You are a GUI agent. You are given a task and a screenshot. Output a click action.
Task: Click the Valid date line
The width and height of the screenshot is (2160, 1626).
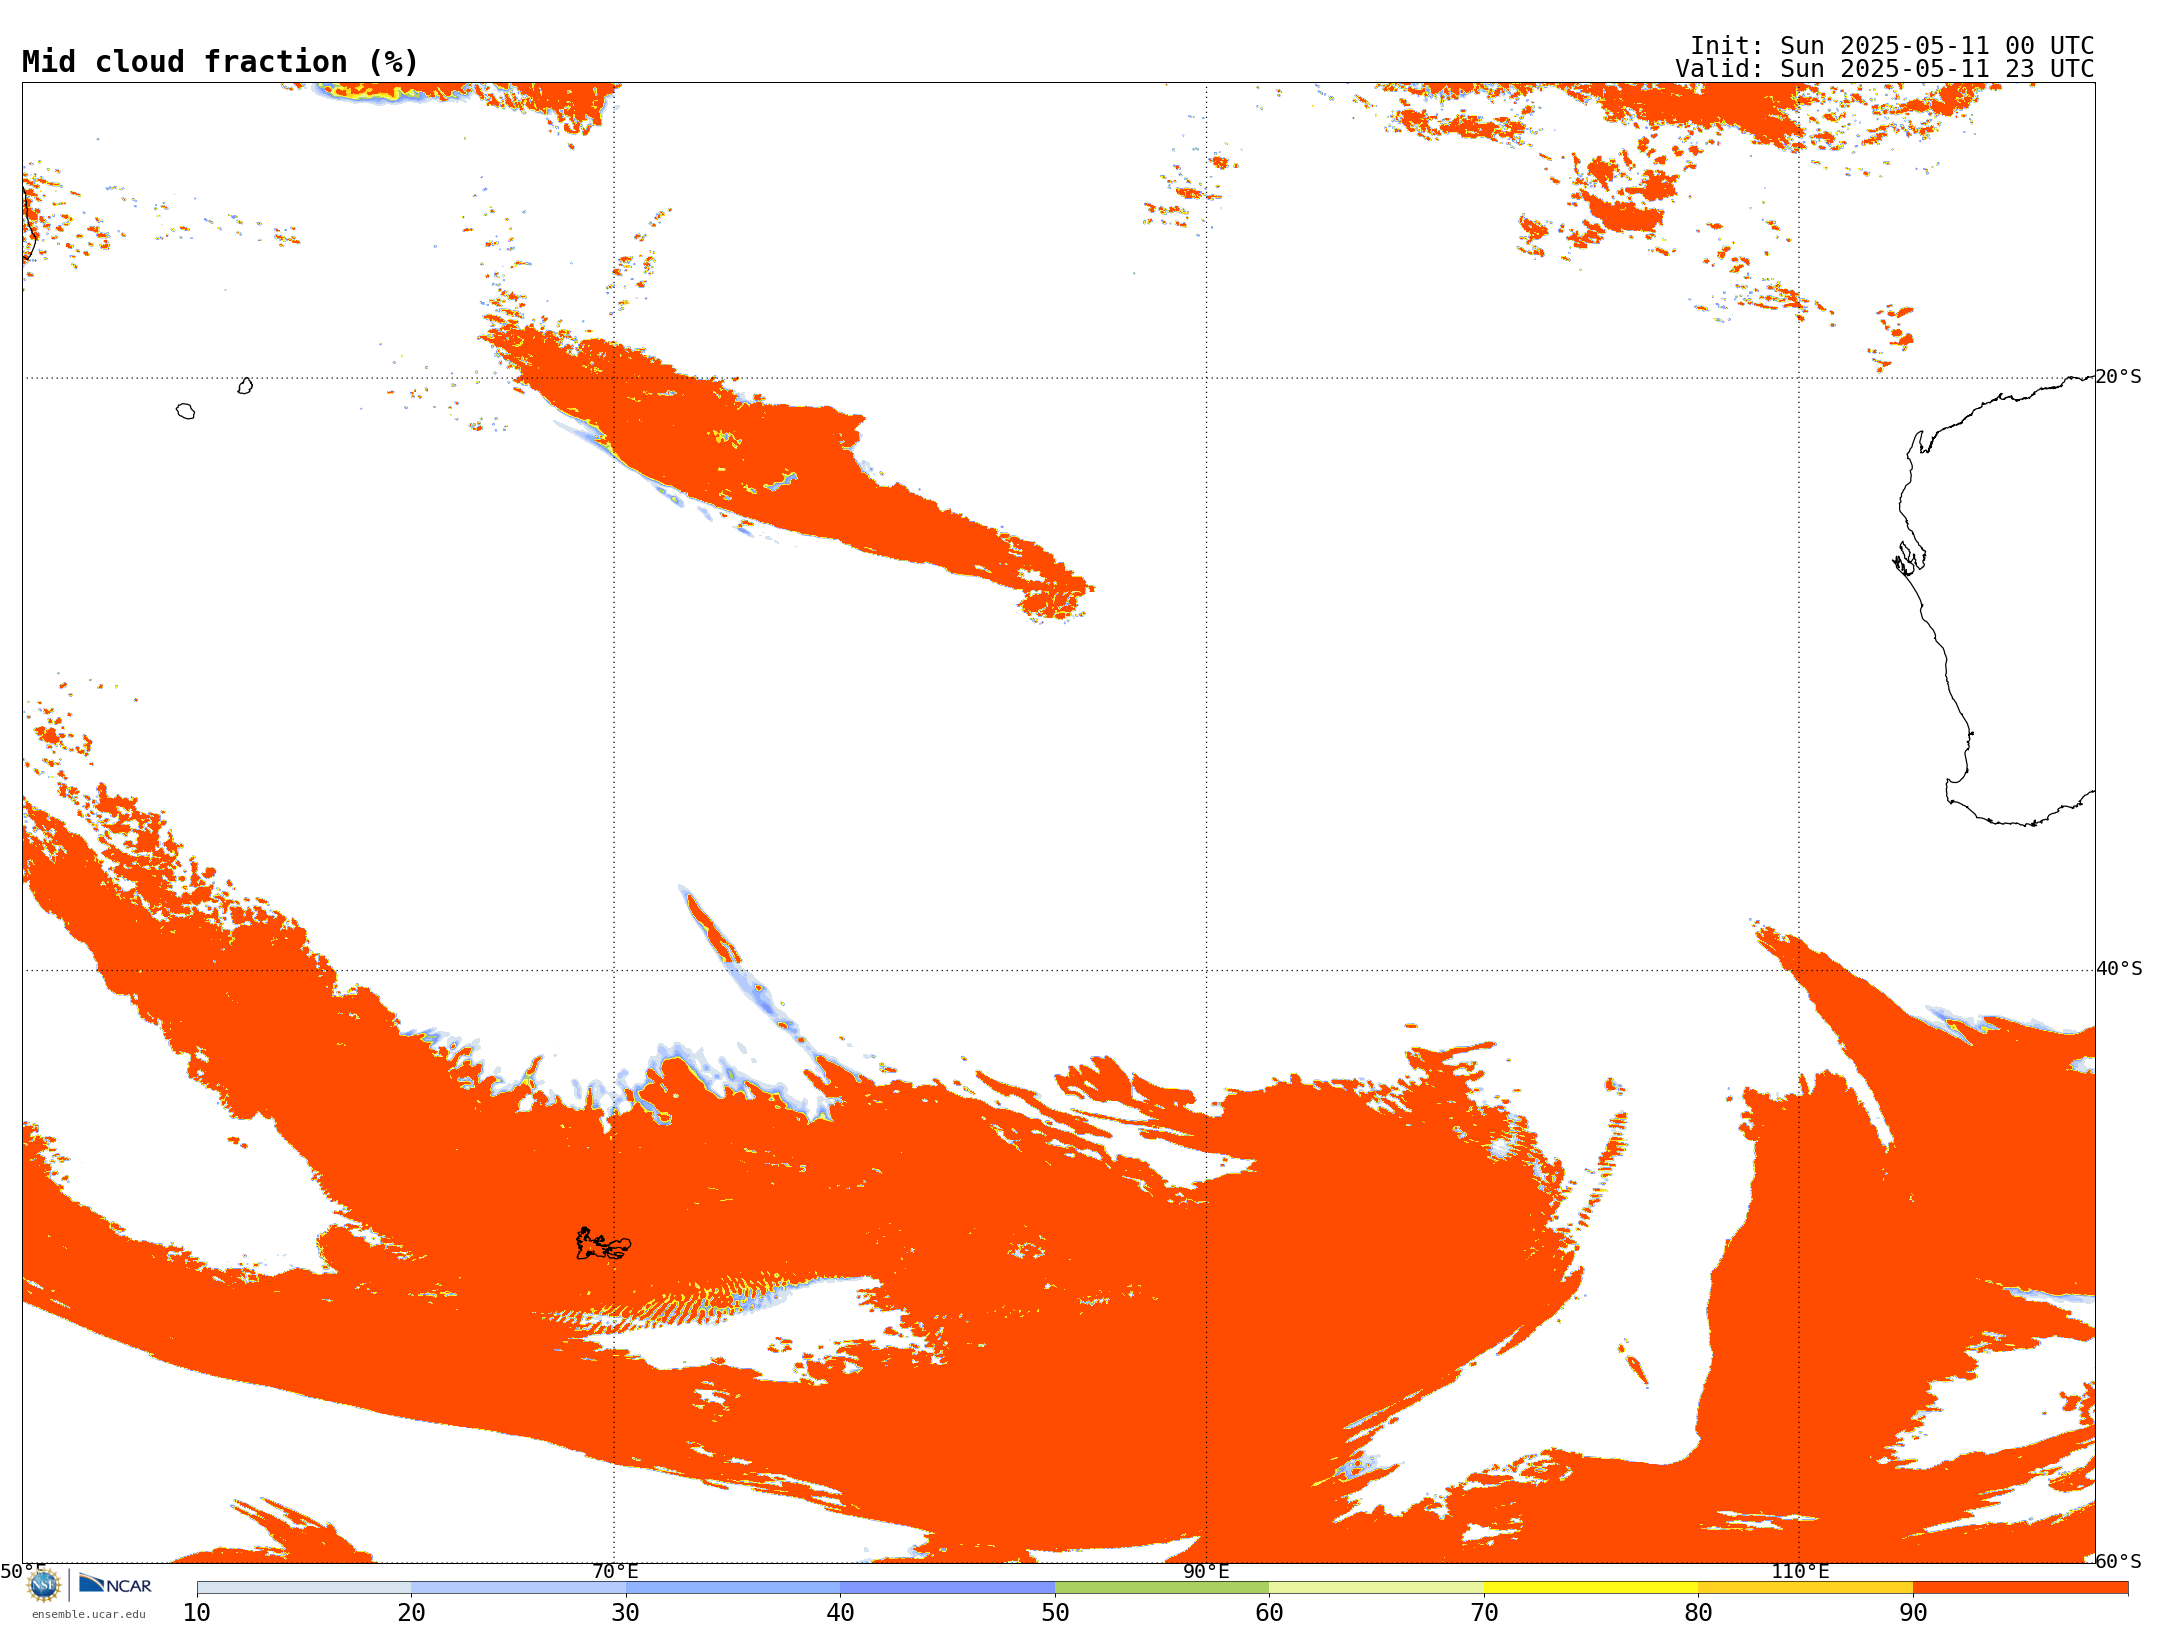(x=1884, y=69)
